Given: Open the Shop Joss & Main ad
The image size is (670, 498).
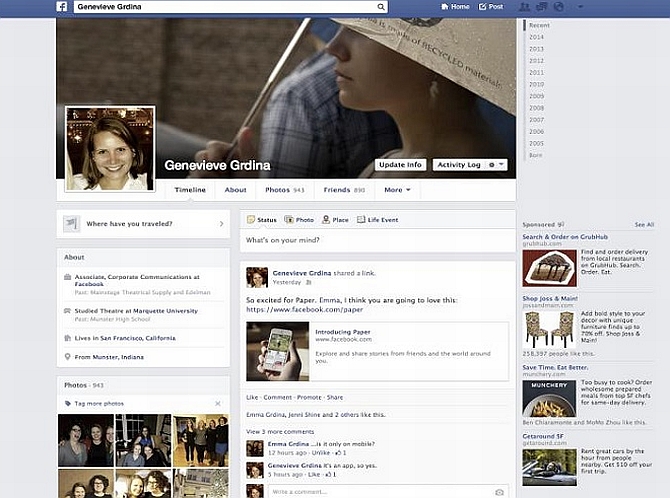Looking at the screenshot, I should 550,298.
